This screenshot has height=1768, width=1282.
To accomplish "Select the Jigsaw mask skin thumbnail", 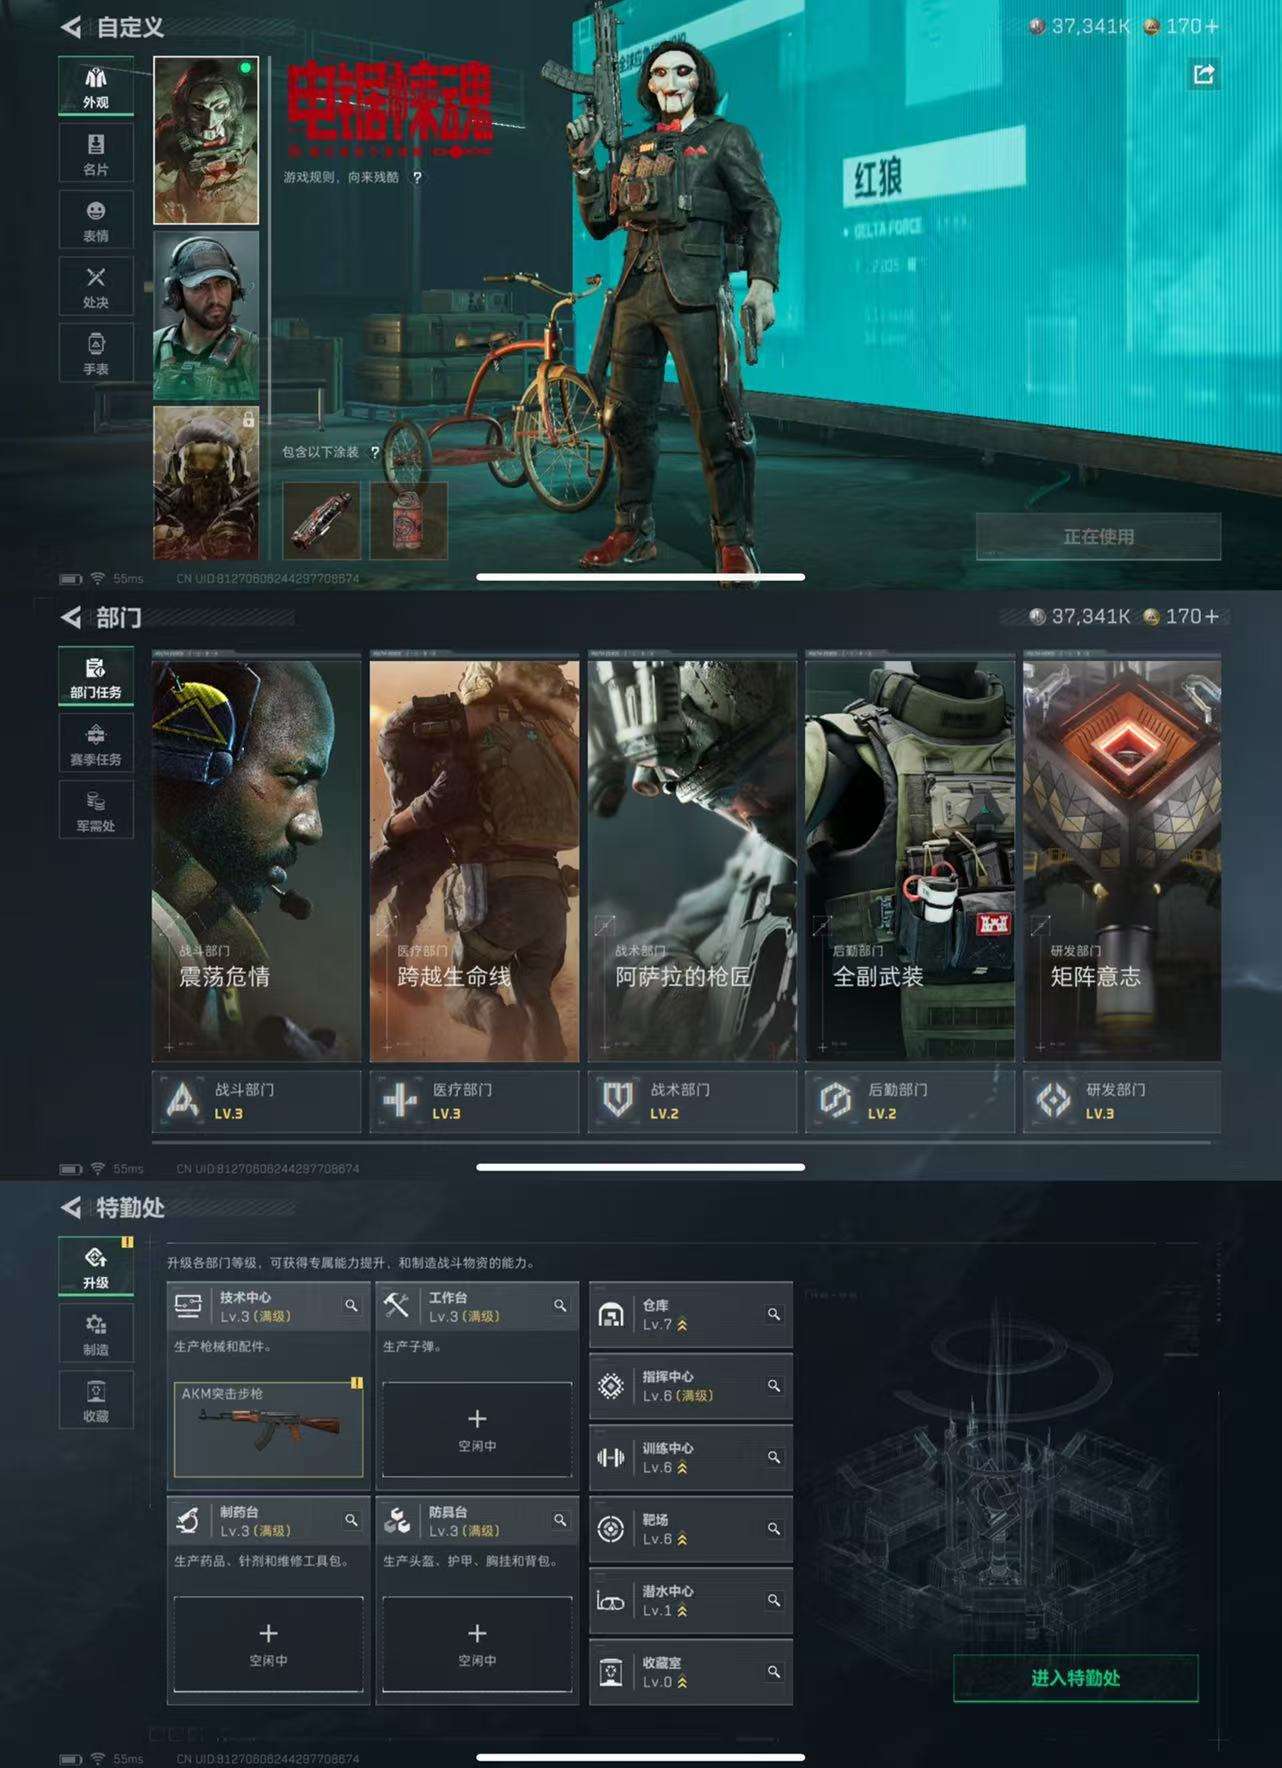I will (206, 140).
